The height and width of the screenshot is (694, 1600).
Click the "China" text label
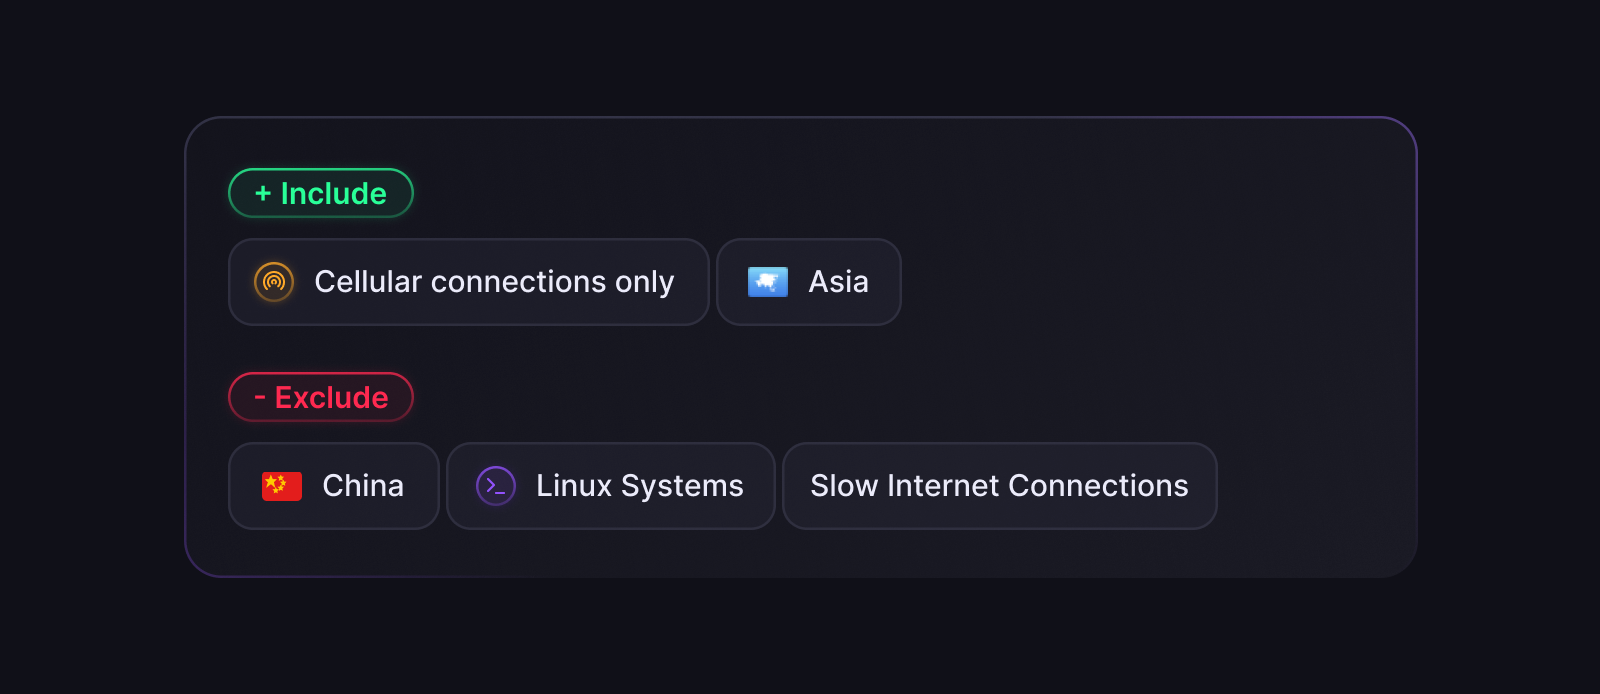(363, 486)
